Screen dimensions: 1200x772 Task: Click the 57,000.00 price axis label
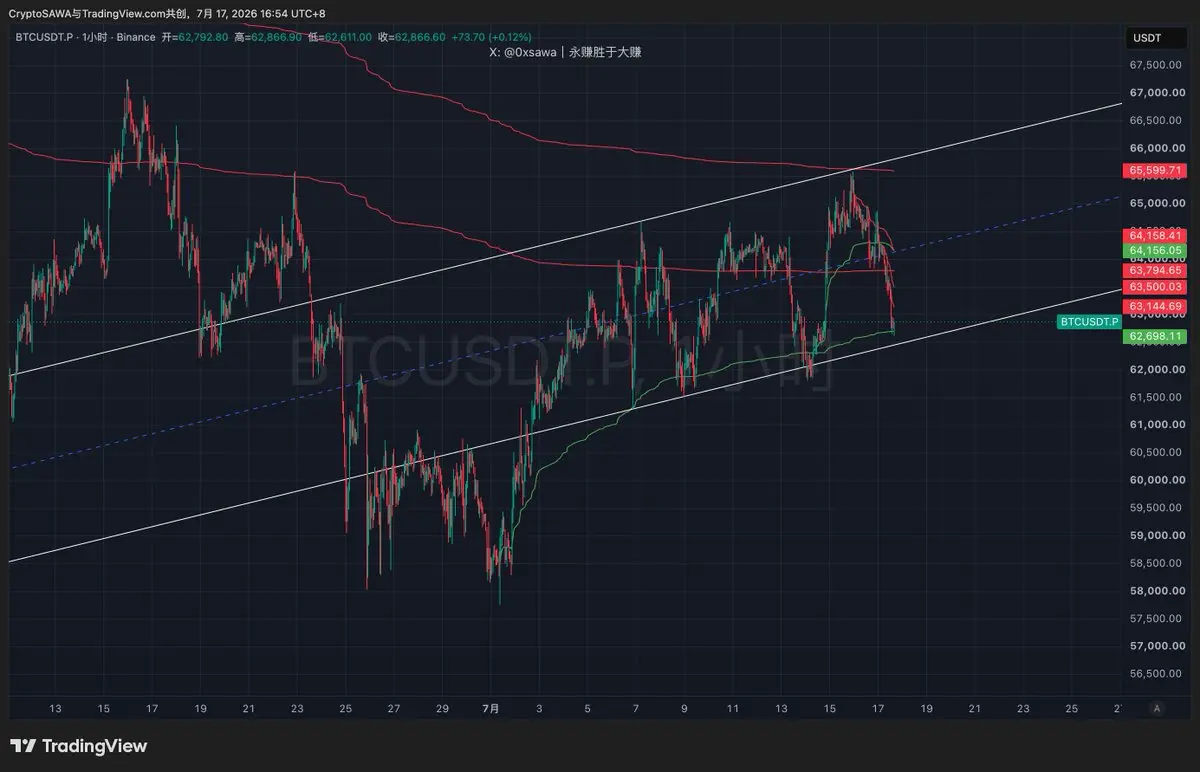(x=1157, y=646)
